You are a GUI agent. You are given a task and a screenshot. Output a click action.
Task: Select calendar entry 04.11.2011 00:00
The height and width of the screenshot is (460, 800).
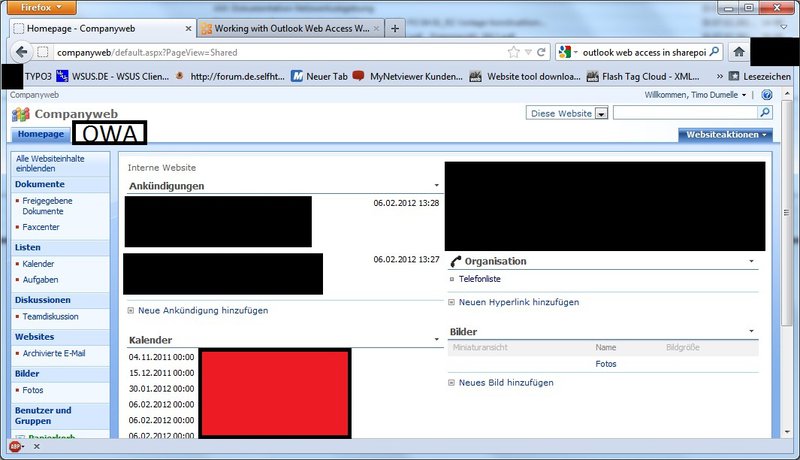pos(161,357)
